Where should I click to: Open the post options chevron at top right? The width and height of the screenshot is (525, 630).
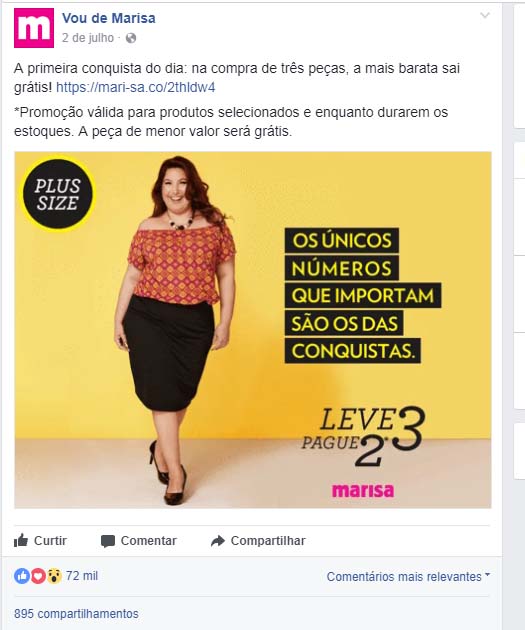tap(485, 16)
